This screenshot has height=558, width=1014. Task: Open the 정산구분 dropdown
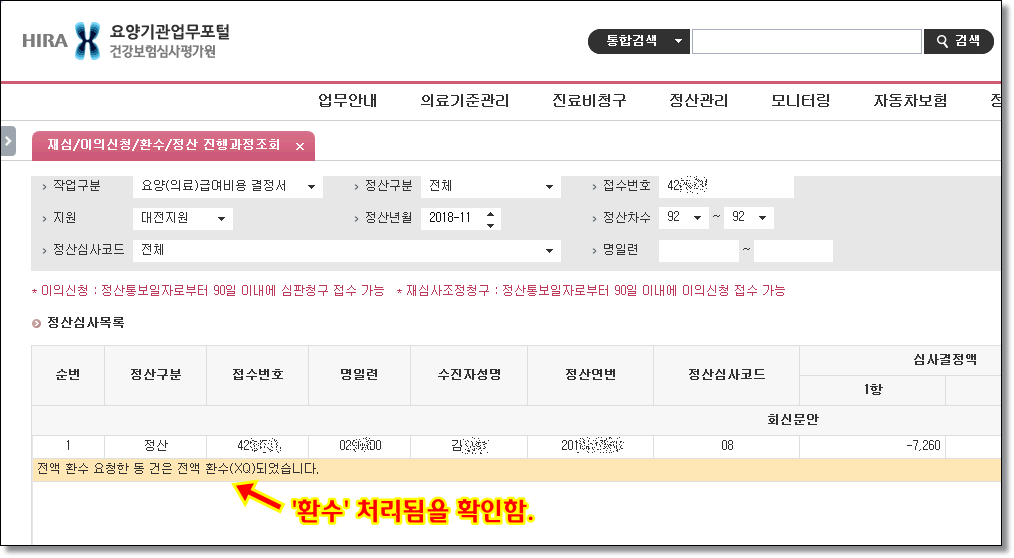(x=491, y=187)
